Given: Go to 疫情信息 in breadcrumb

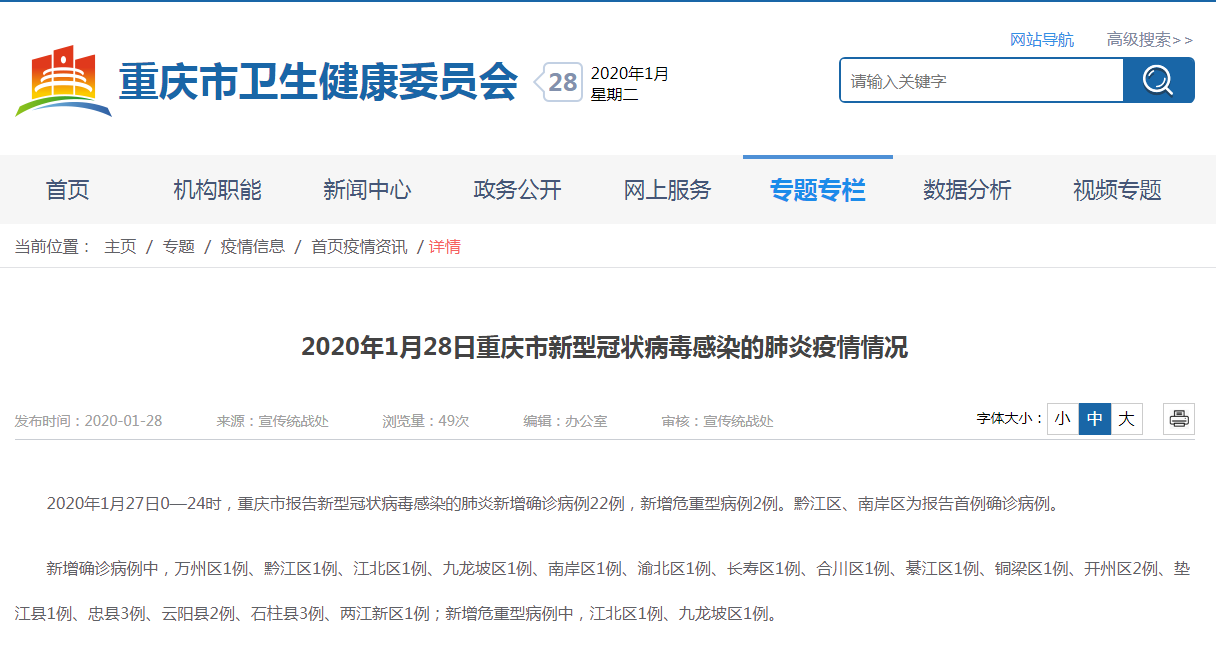Looking at the screenshot, I should click(252, 246).
